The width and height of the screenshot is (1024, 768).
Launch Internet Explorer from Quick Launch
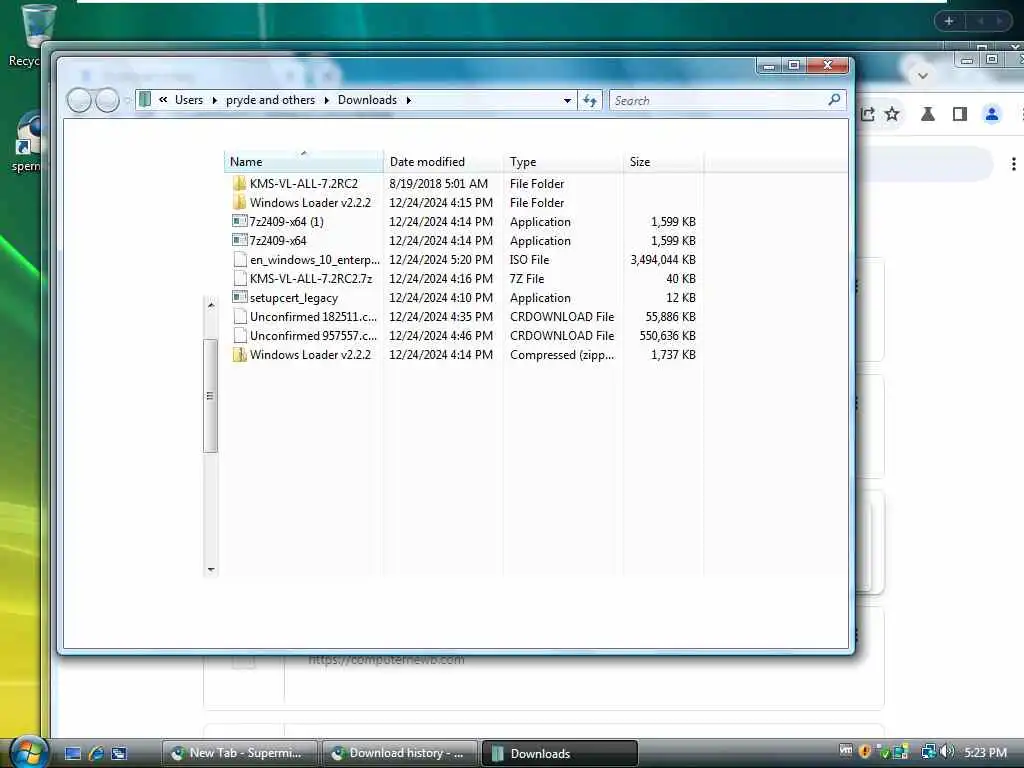coord(96,754)
